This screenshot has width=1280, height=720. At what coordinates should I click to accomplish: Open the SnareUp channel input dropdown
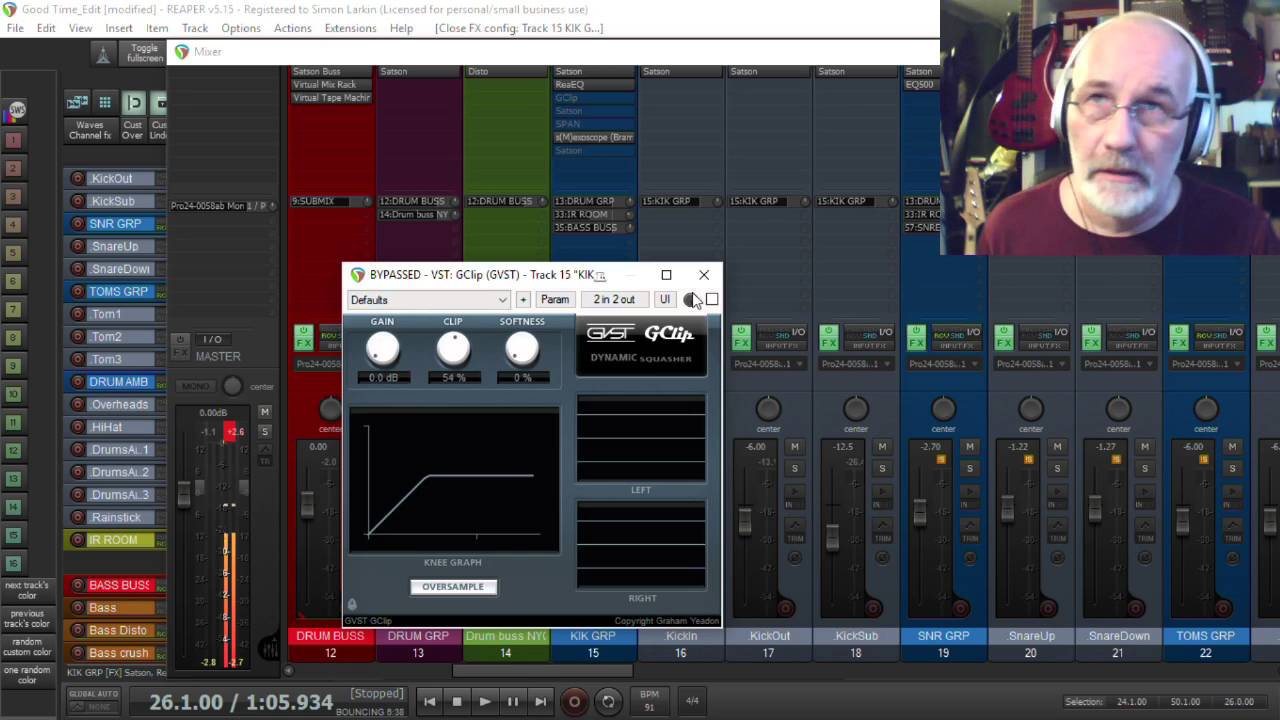point(1031,364)
